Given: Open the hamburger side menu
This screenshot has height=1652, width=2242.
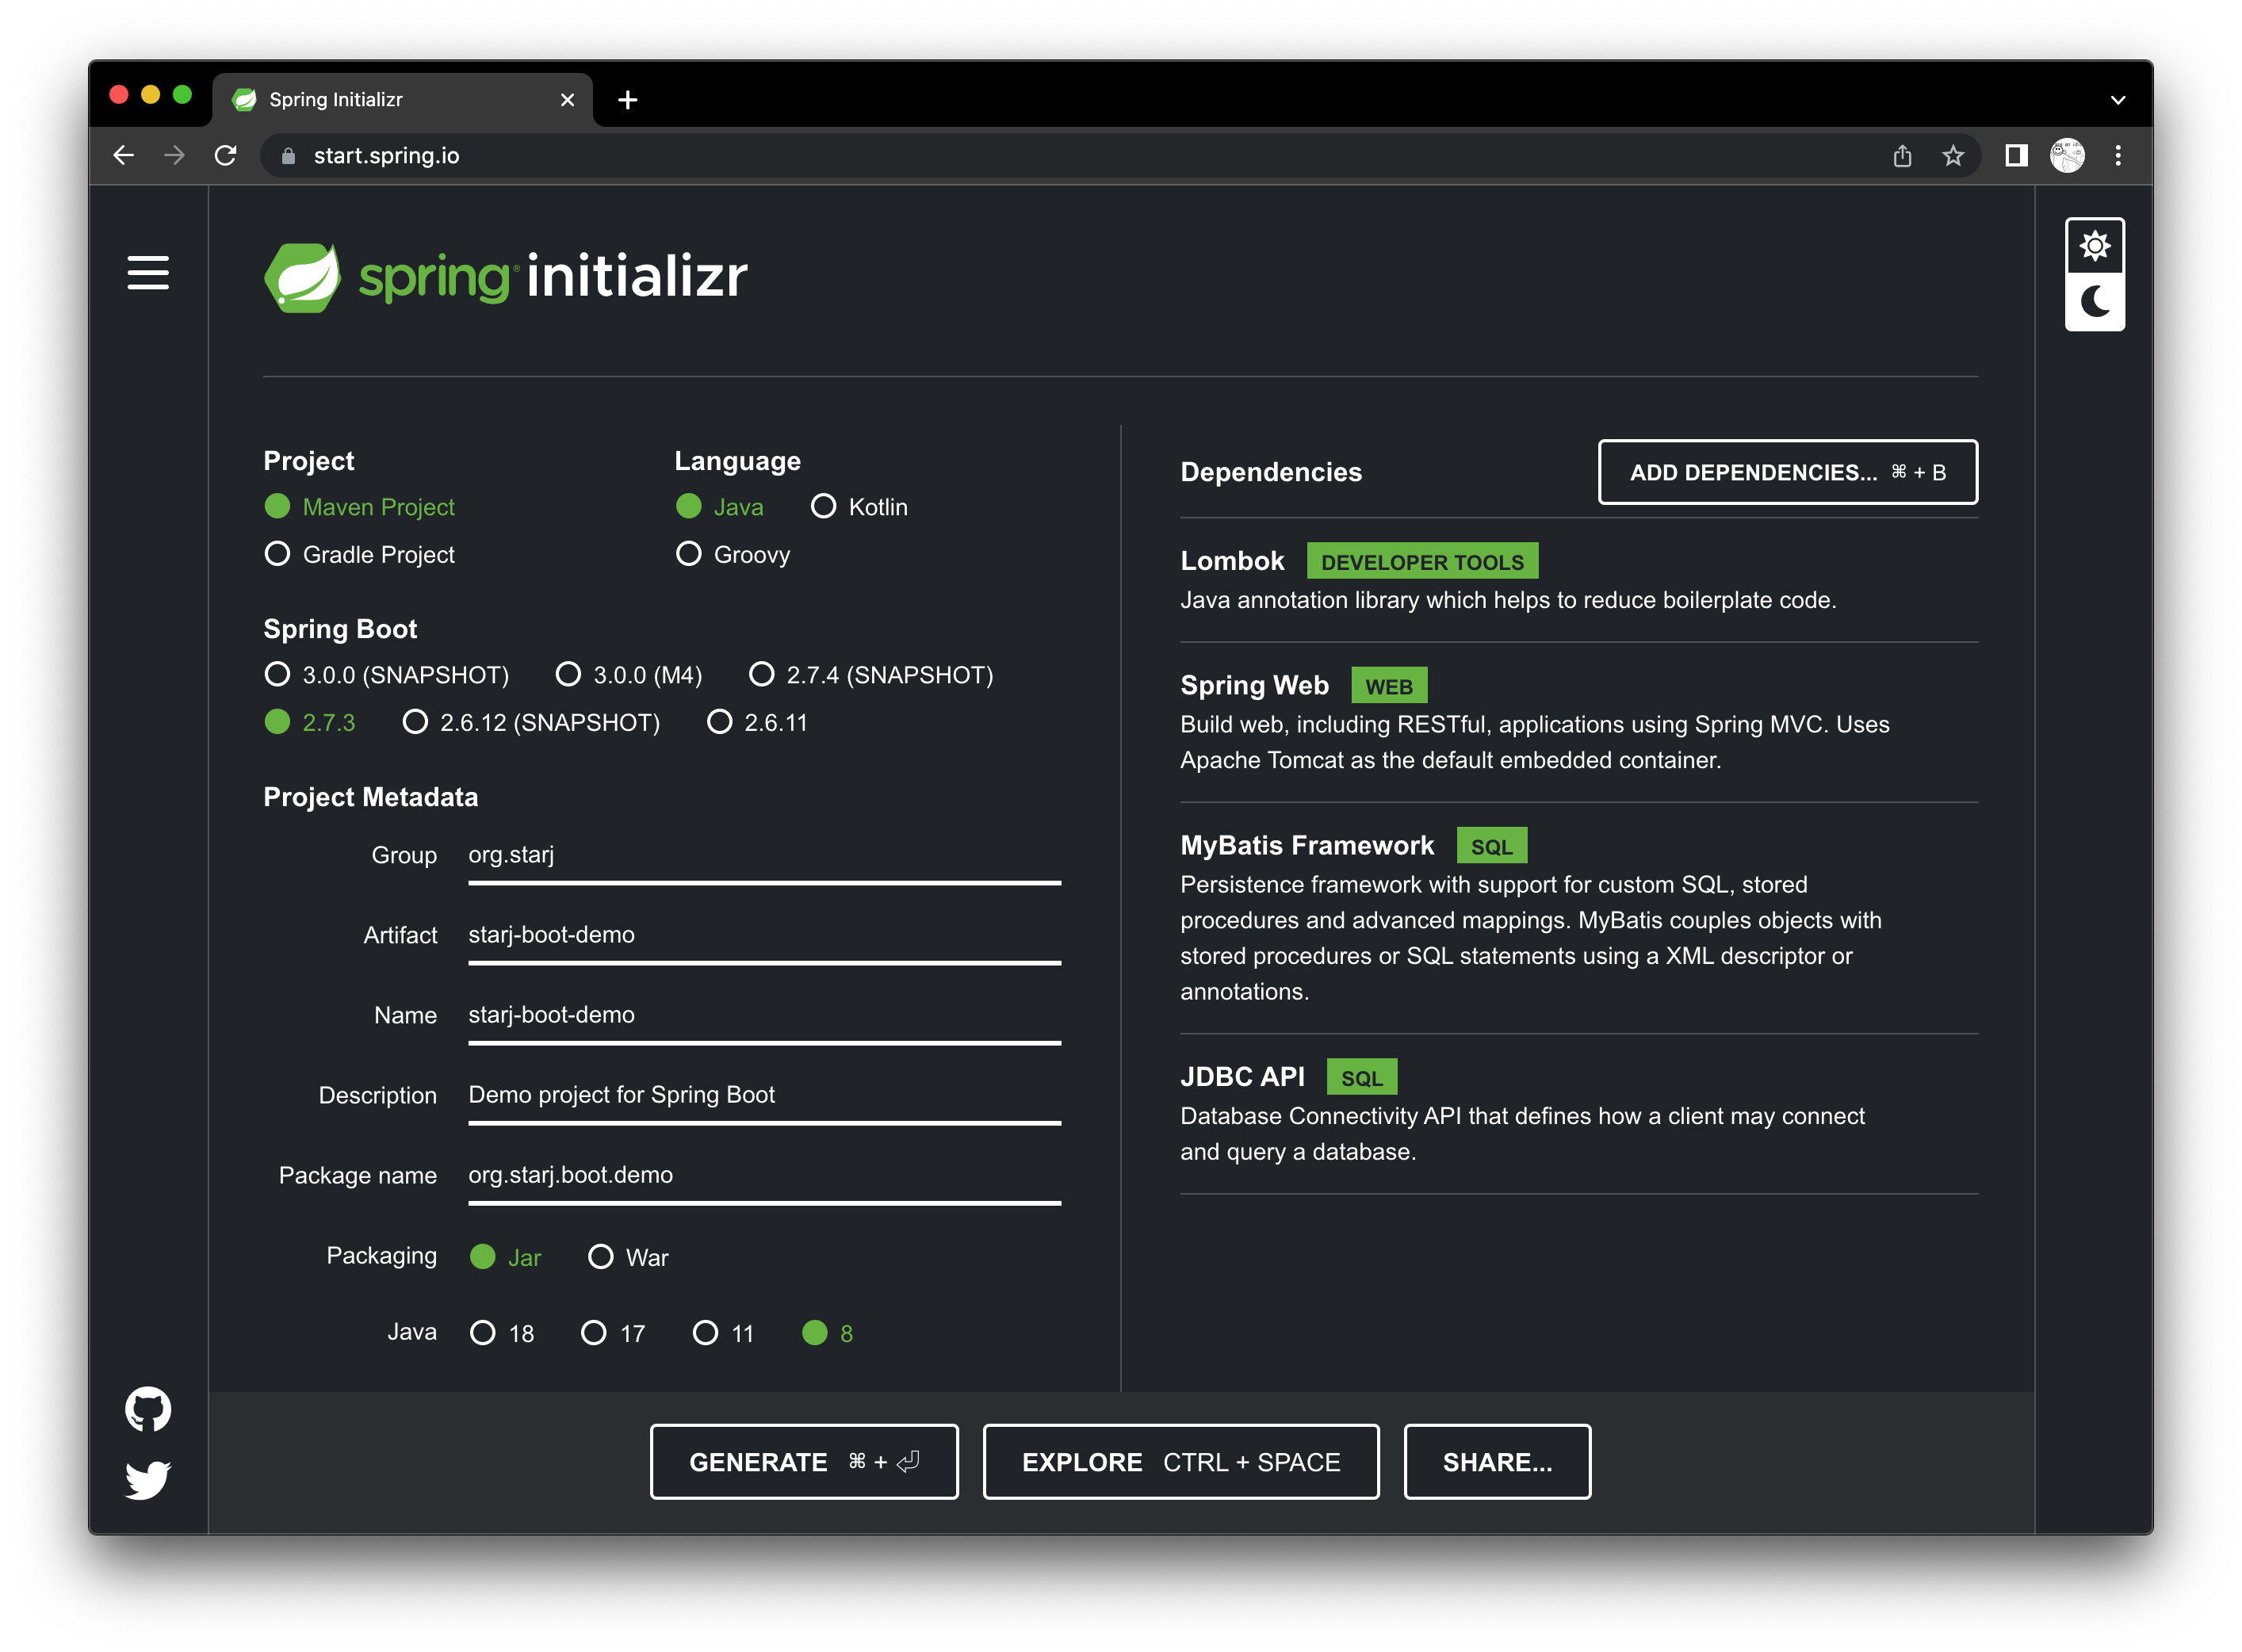Looking at the screenshot, I should (148, 272).
